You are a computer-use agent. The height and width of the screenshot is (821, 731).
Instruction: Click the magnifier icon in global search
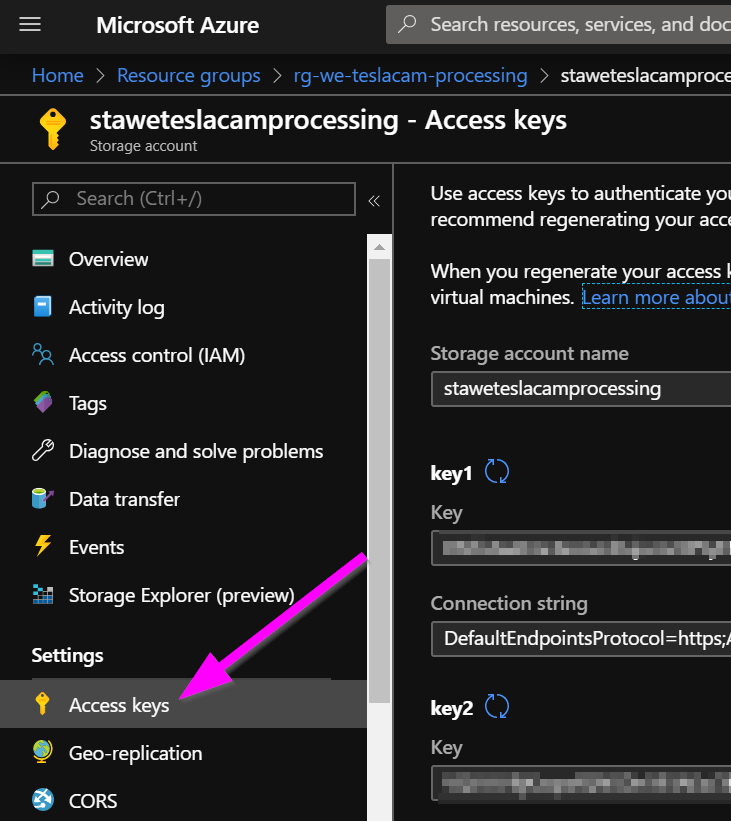(x=407, y=25)
